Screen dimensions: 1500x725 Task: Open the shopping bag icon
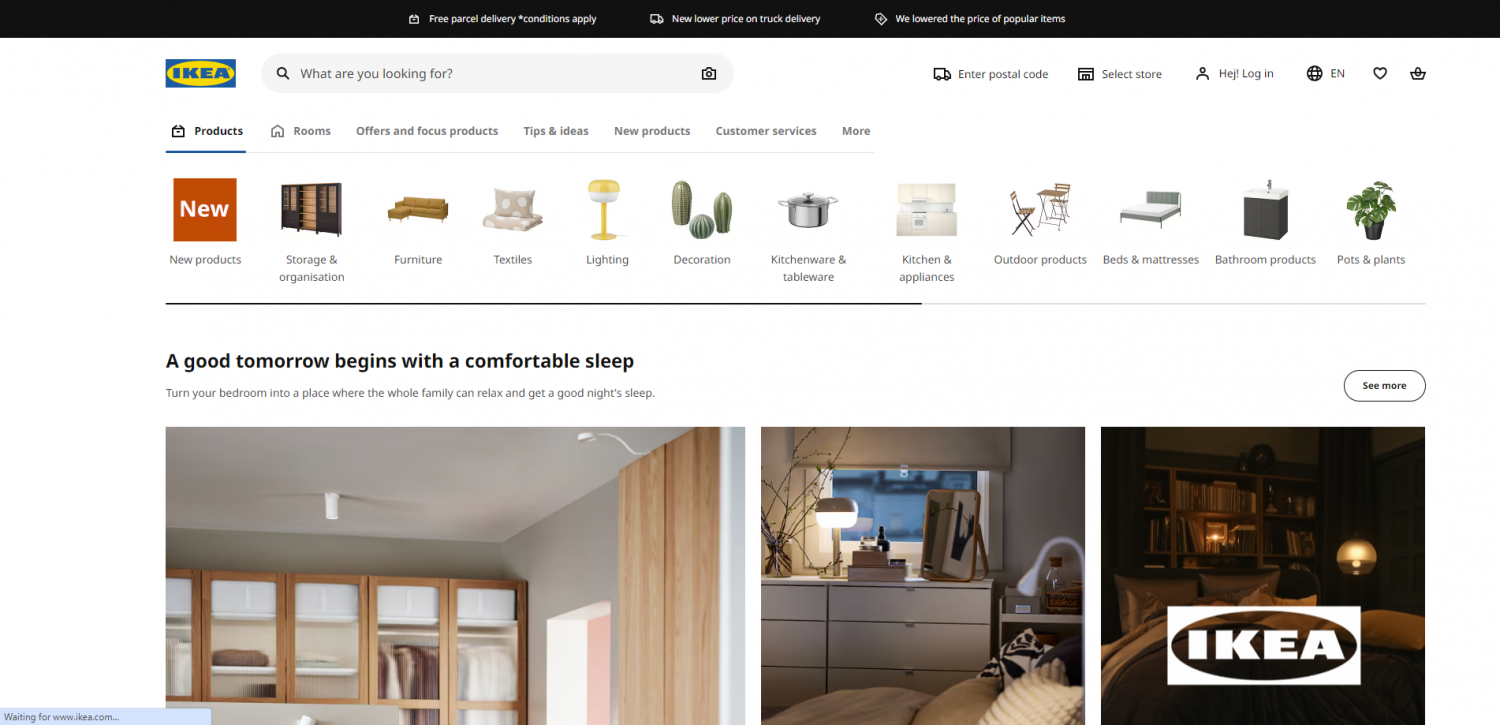1417,74
